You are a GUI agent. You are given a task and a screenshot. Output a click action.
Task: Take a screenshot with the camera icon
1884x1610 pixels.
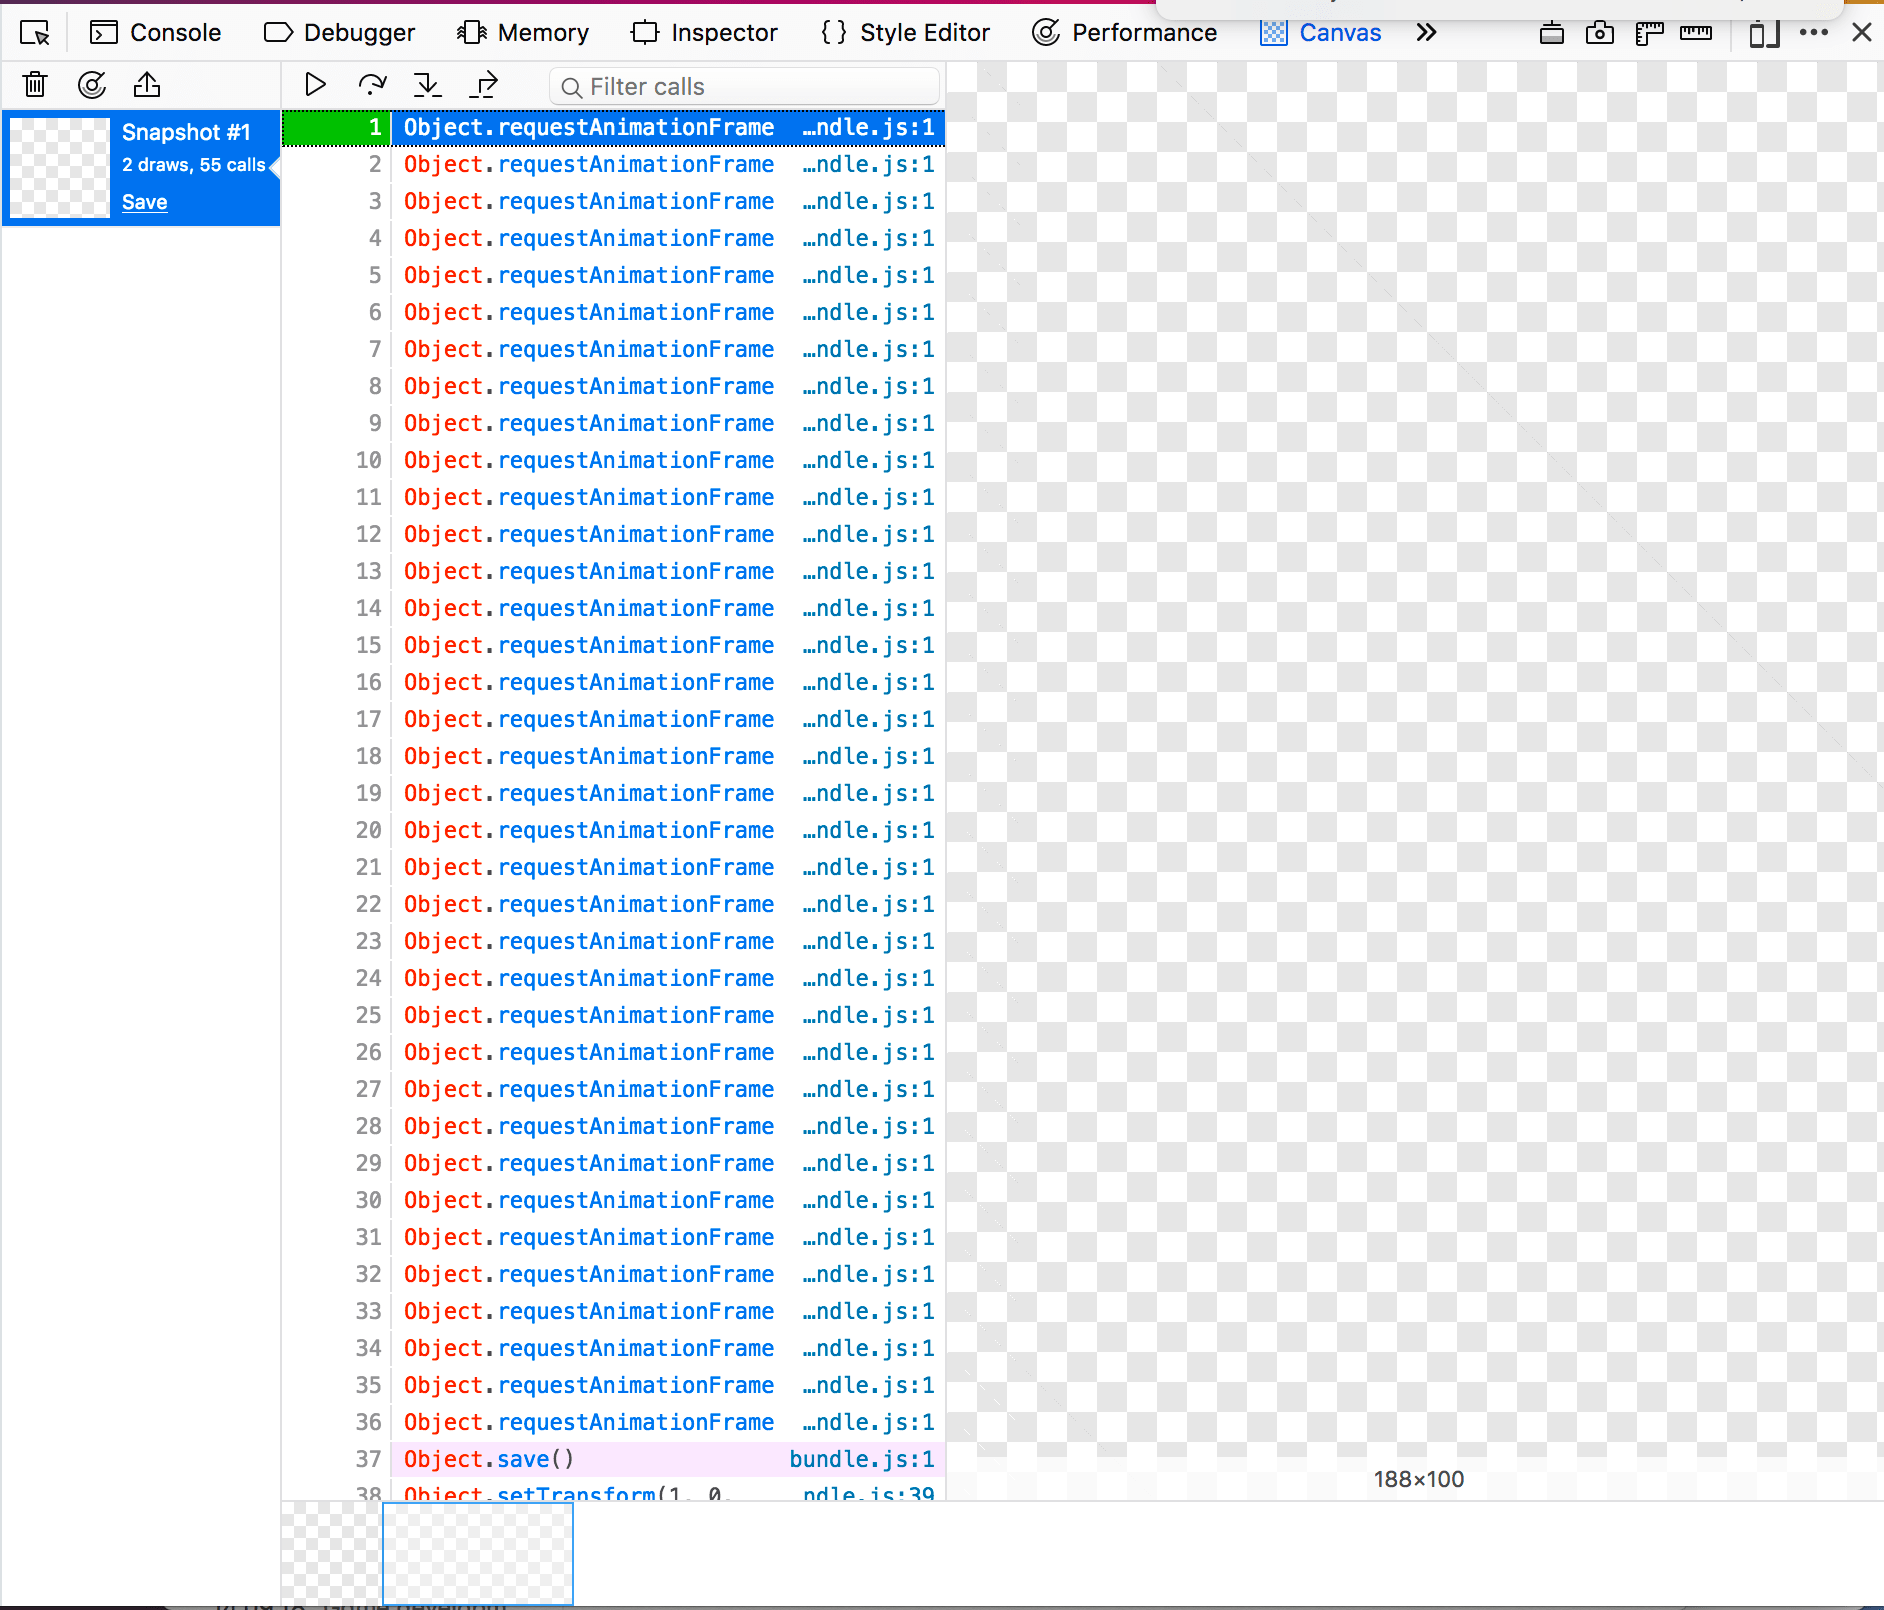1601,33
